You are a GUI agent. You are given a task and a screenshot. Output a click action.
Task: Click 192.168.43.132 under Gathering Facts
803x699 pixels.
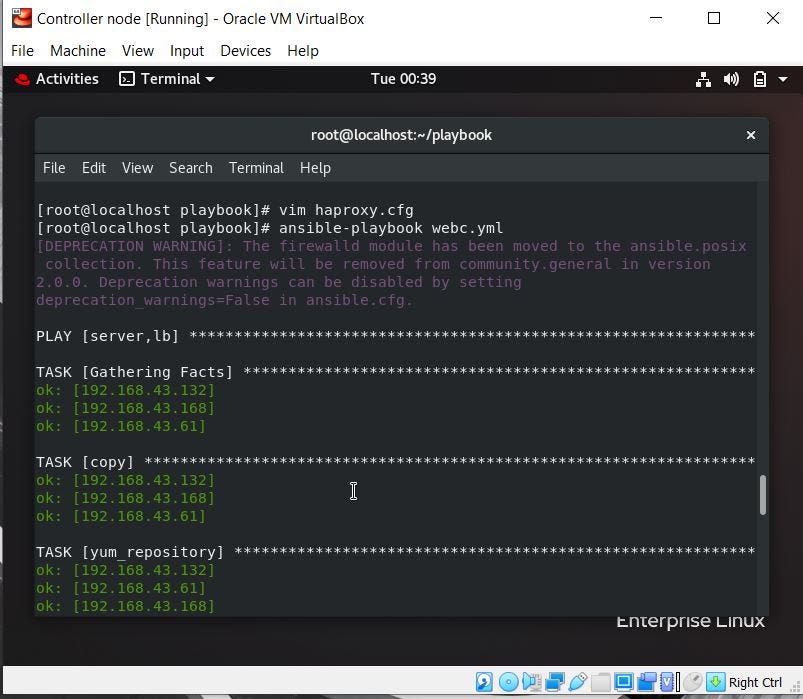click(x=143, y=390)
